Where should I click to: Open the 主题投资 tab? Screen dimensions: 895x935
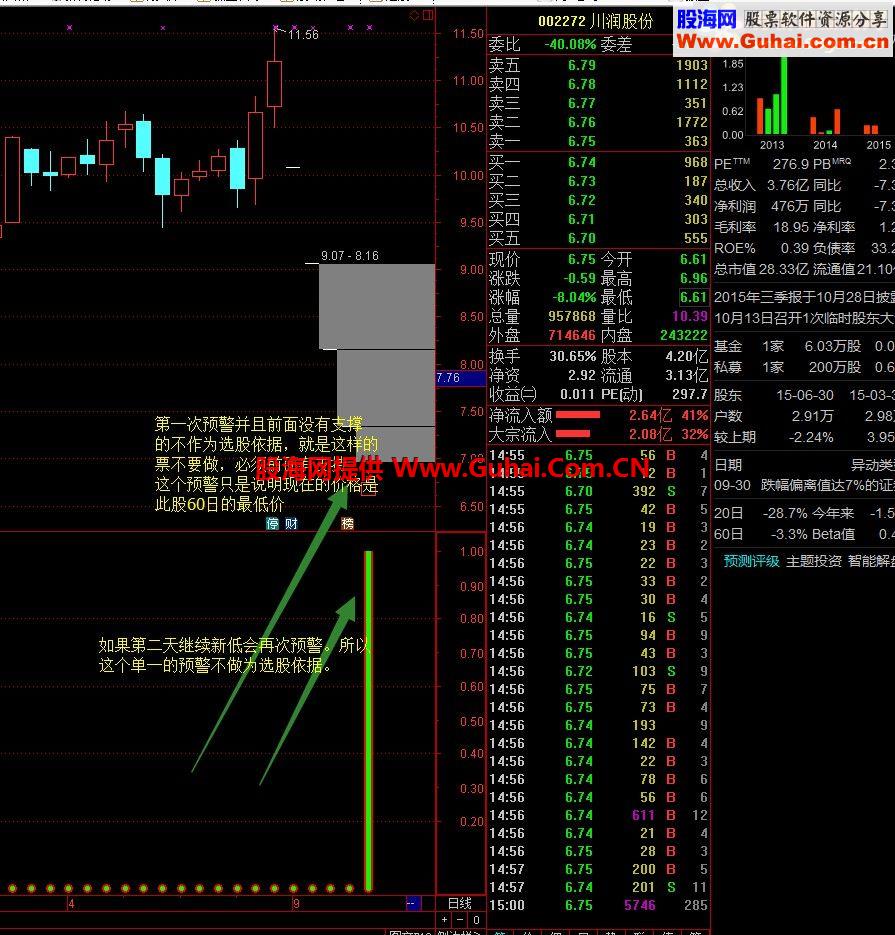(814, 561)
